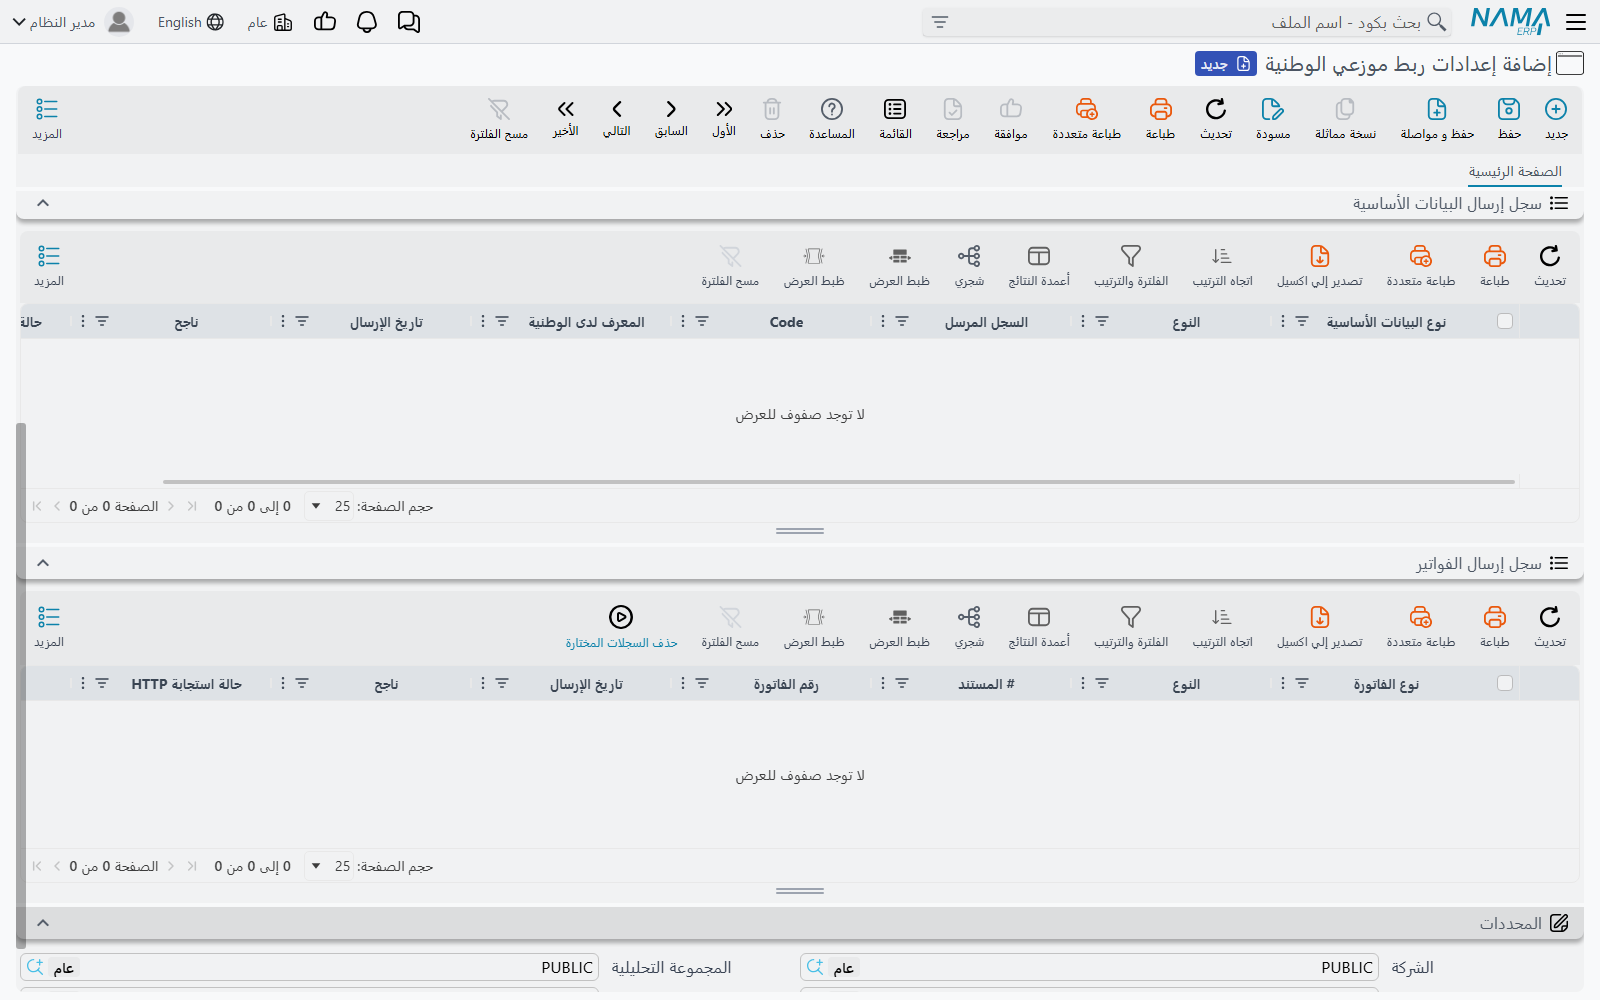Image resolution: width=1600 pixels, height=1000 pixels.
Task: Click the notification bell icon
Action: coord(367,22)
